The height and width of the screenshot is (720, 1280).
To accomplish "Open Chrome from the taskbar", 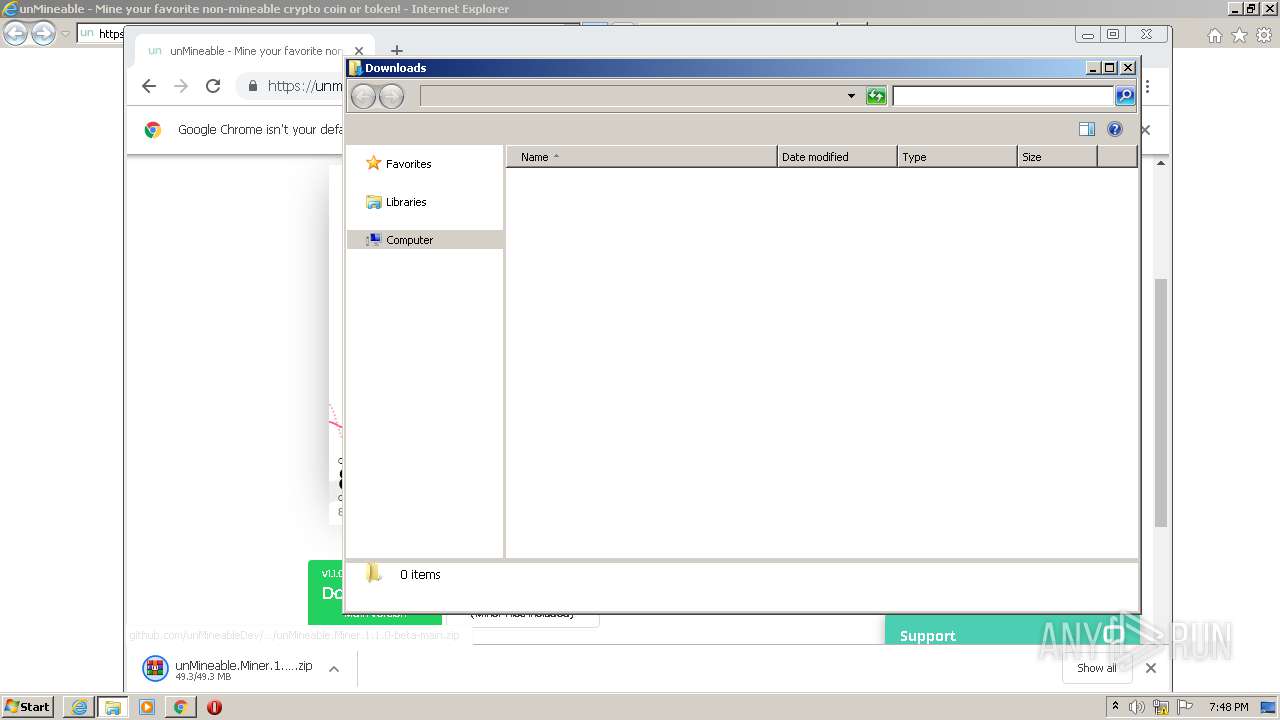I will (x=181, y=707).
